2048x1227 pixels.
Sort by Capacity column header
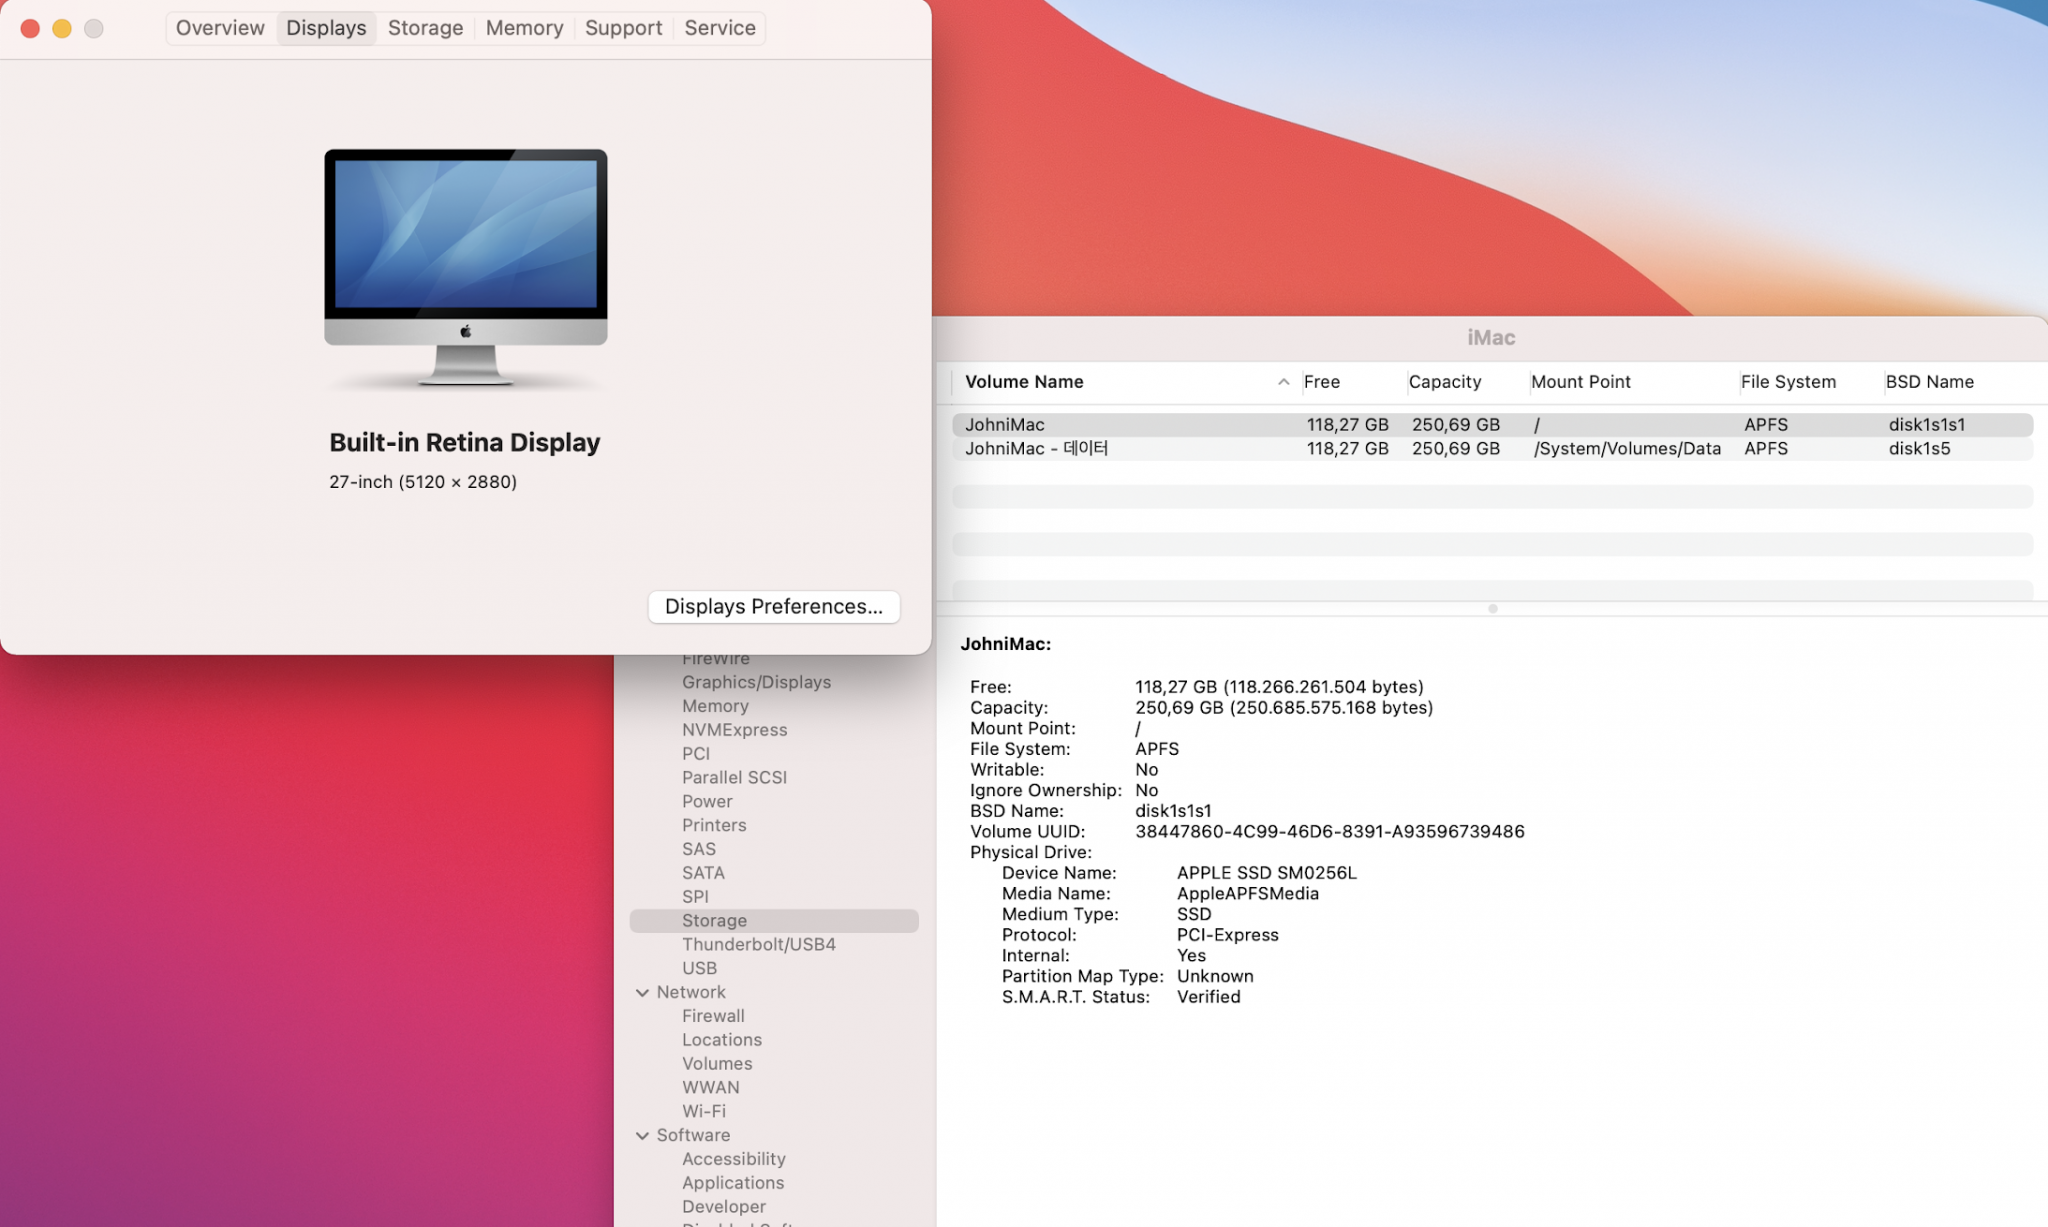(x=1444, y=382)
